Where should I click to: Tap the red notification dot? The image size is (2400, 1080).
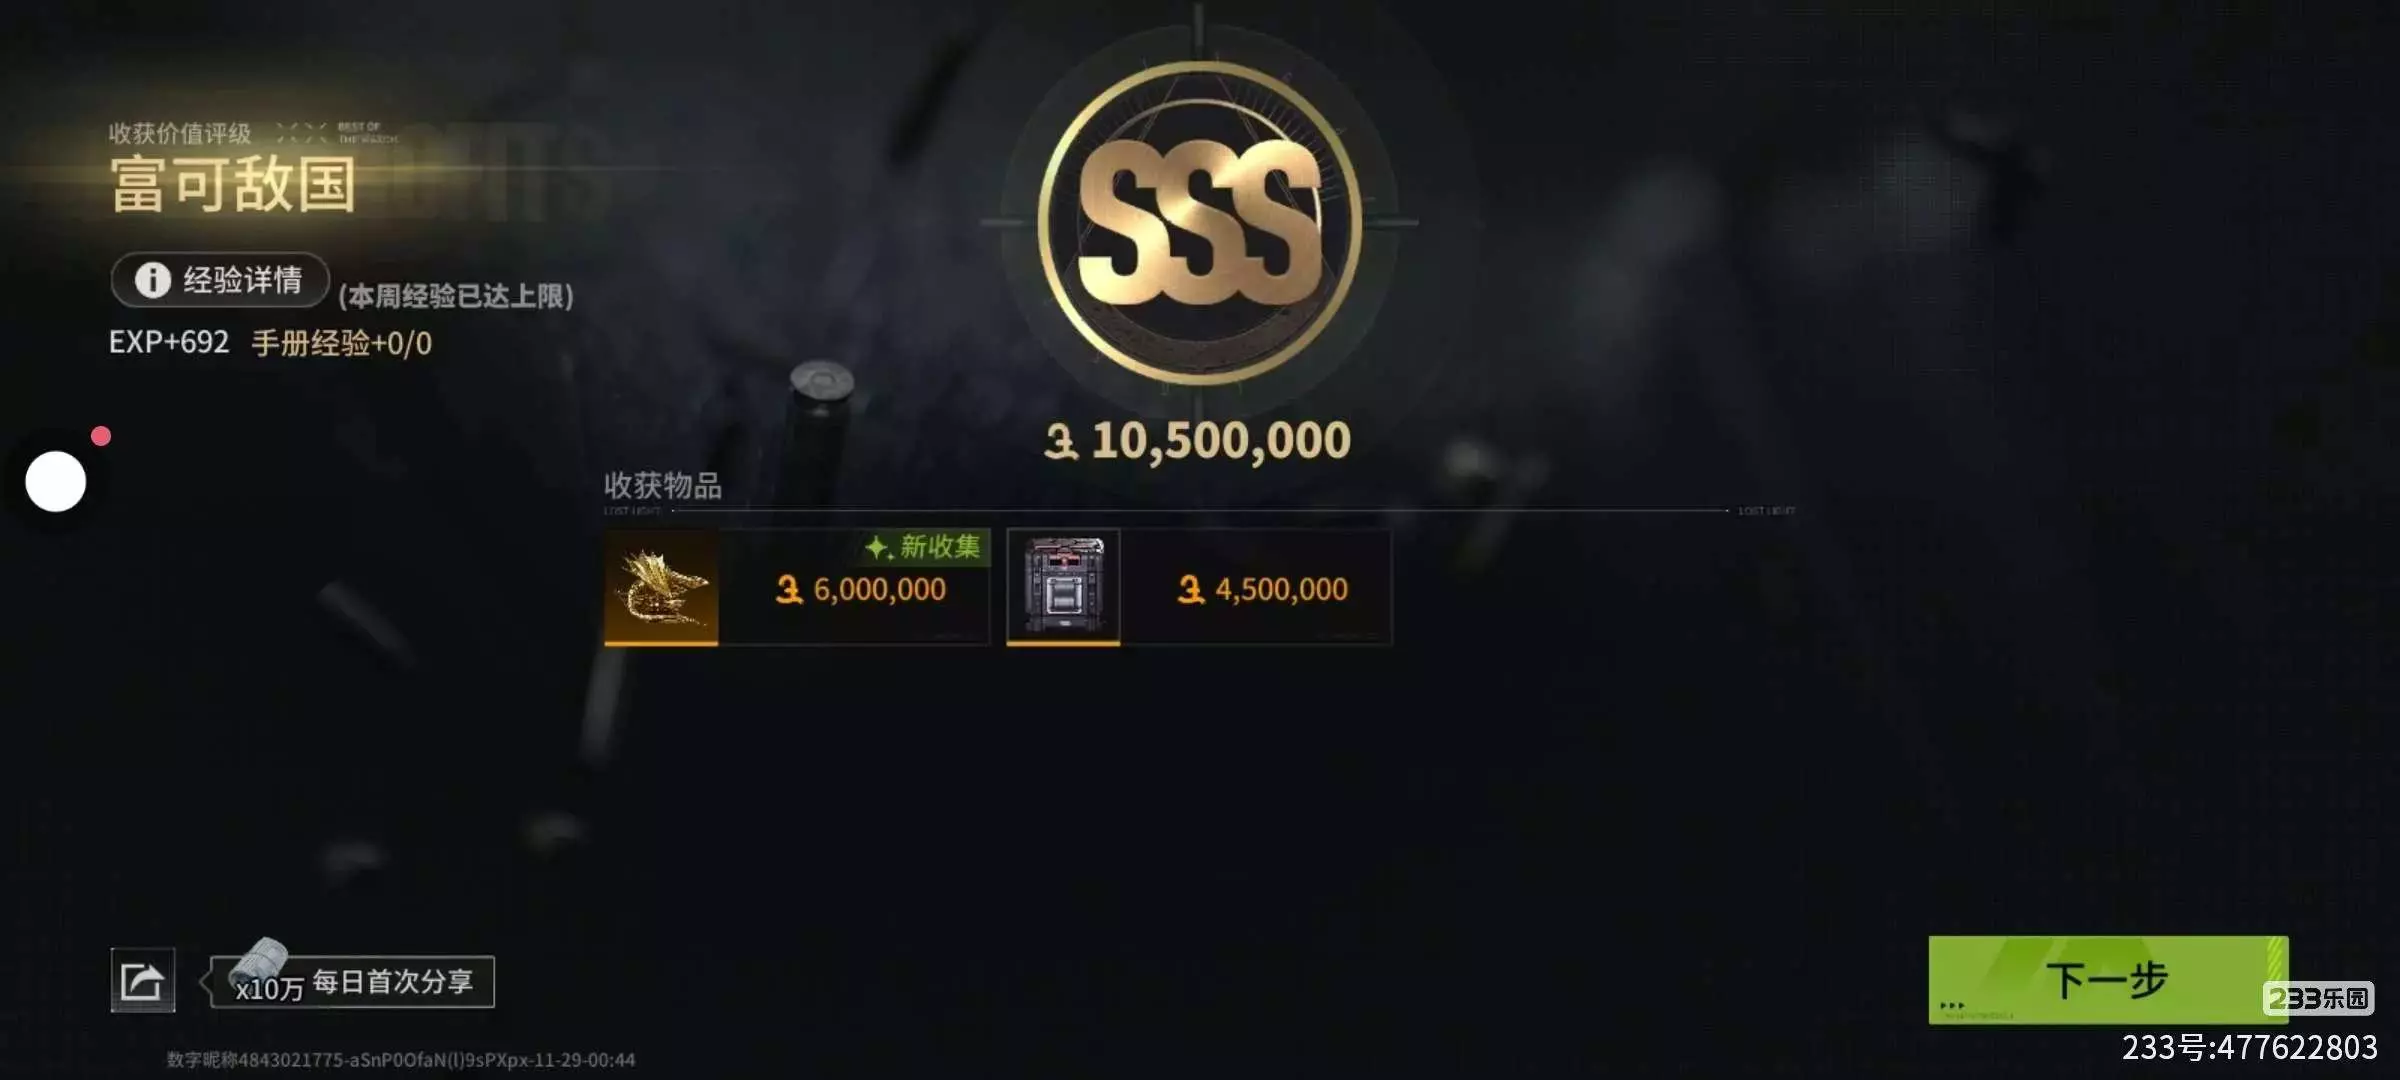[x=101, y=436]
